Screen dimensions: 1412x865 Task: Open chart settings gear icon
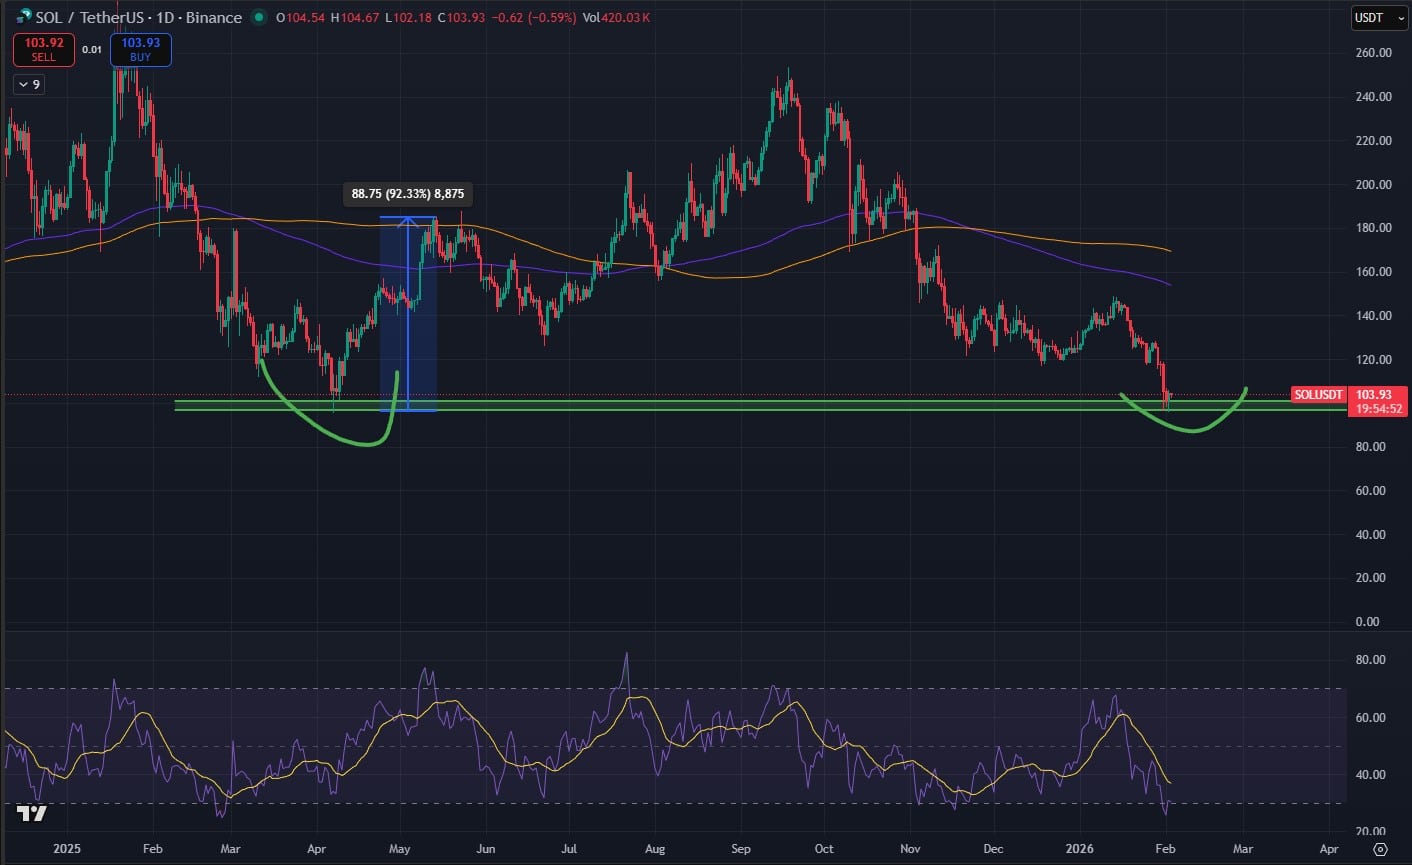point(1380,849)
